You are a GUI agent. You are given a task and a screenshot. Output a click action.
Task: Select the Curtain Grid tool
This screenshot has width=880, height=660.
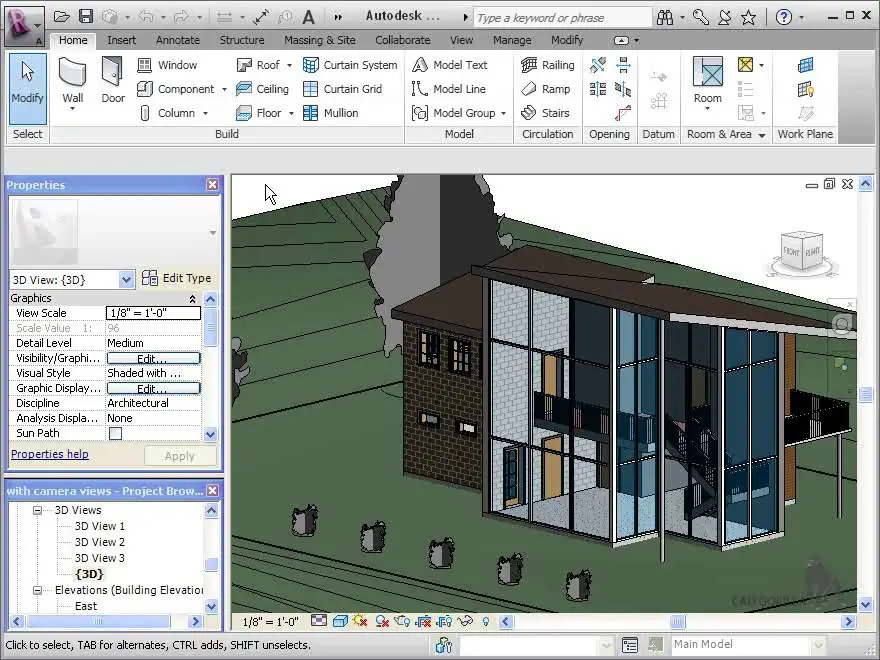(x=342, y=89)
